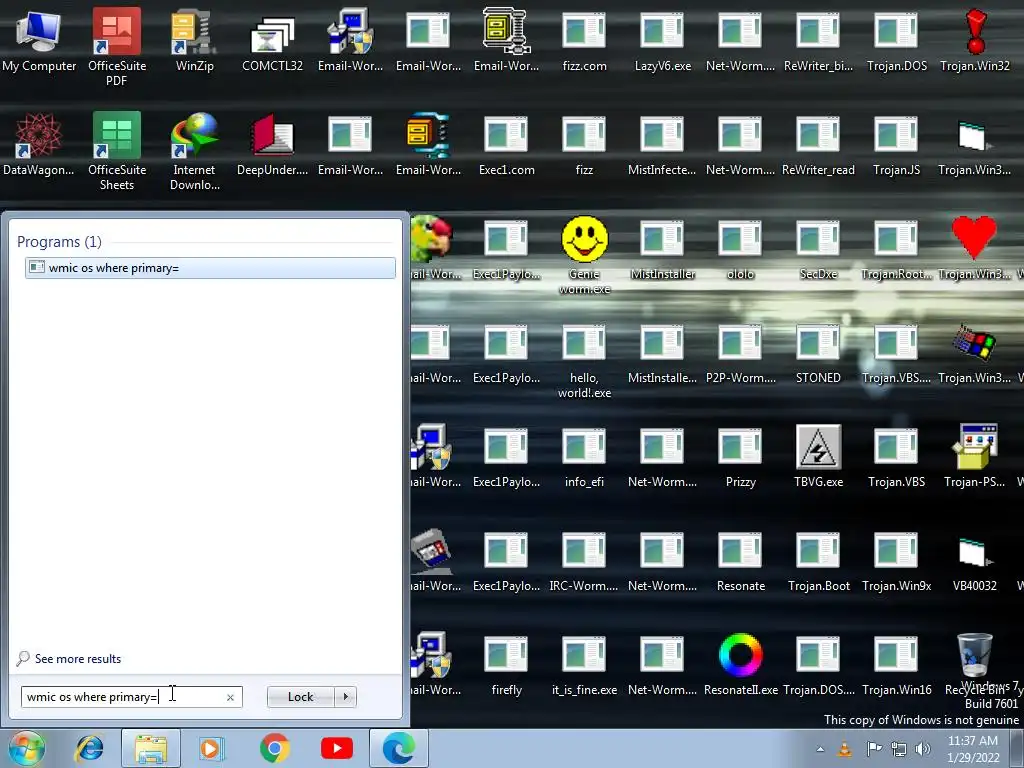
Task: Open 'wmic os where primary=' program result
Action: [210, 268]
